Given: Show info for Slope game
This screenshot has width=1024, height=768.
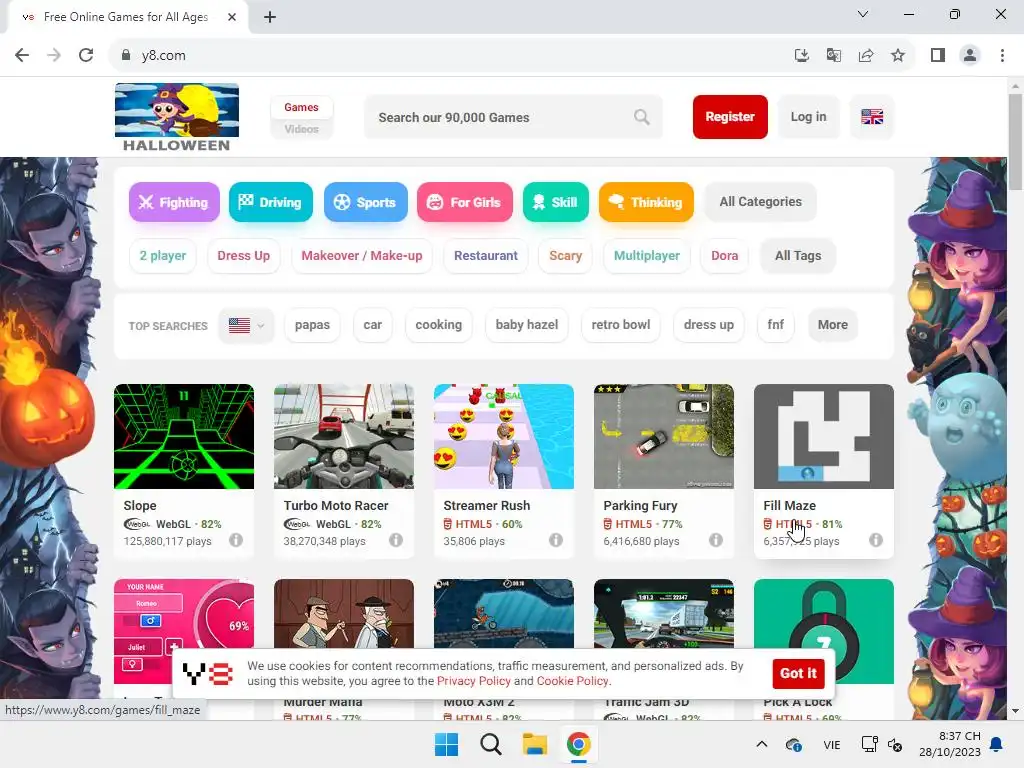Looking at the screenshot, I should 236,540.
